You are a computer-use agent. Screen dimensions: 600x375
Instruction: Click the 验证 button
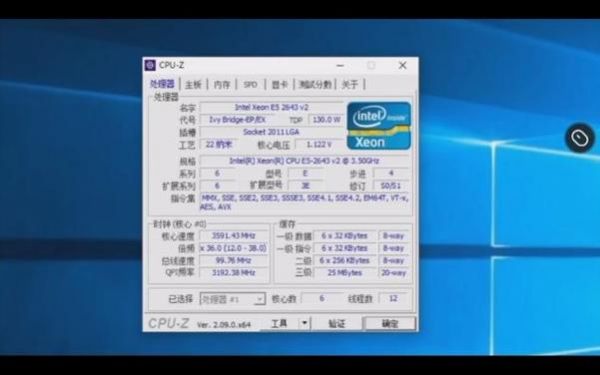337,323
